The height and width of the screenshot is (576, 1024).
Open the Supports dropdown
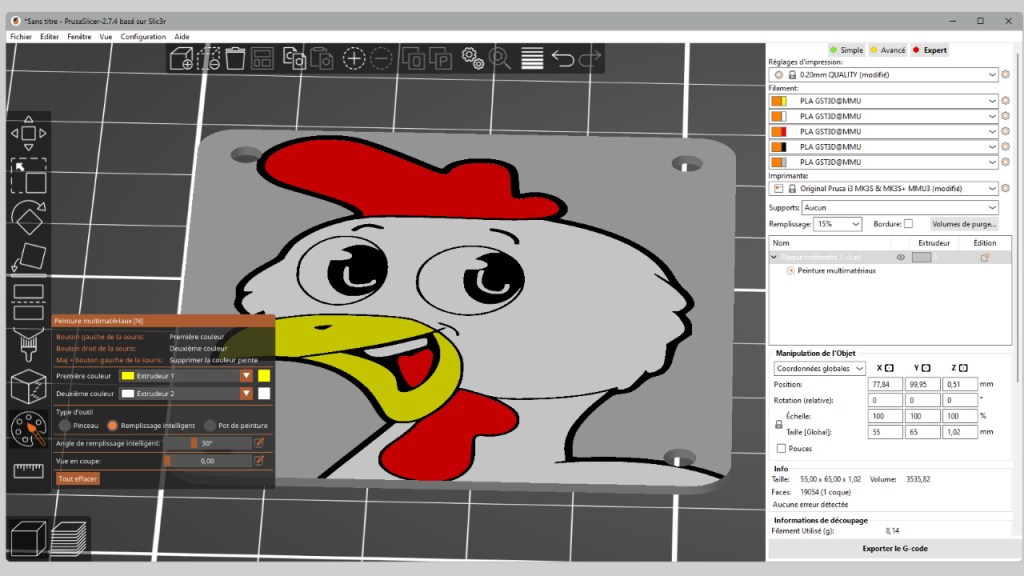(899, 208)
